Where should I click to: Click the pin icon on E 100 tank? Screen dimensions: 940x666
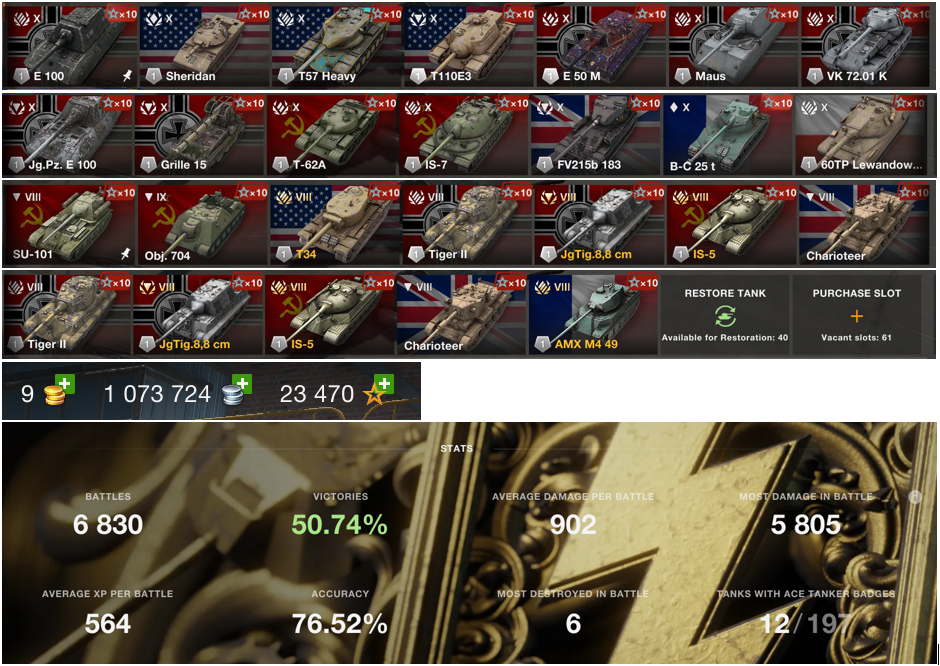(x=126, y=76)
